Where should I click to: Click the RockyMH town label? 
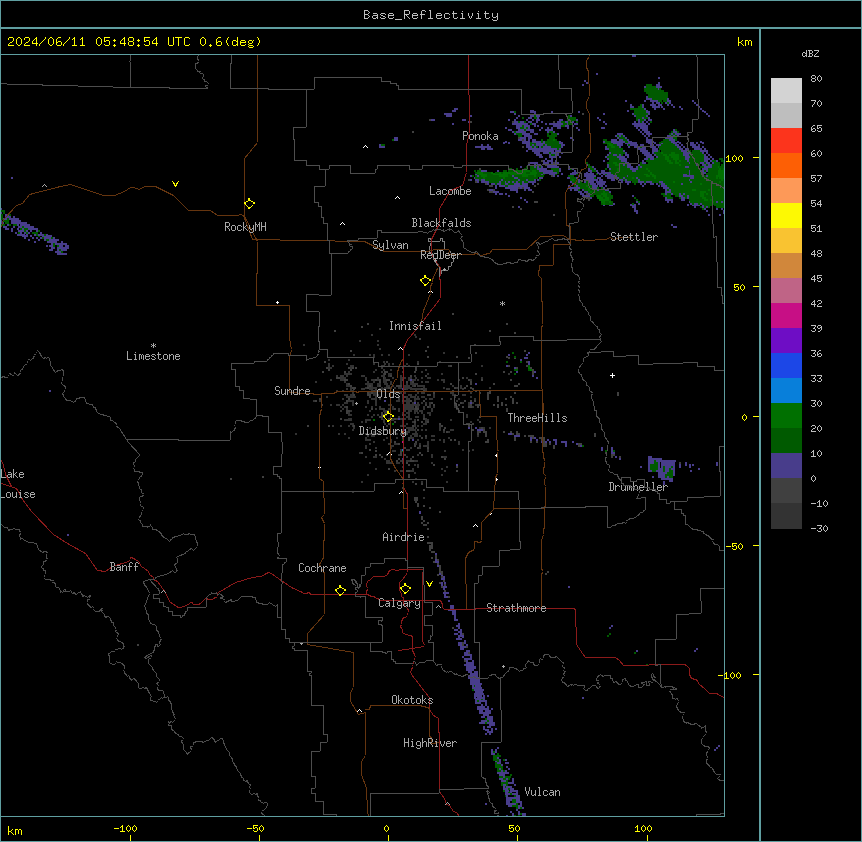pyautogui.click(x=245, y=227)
